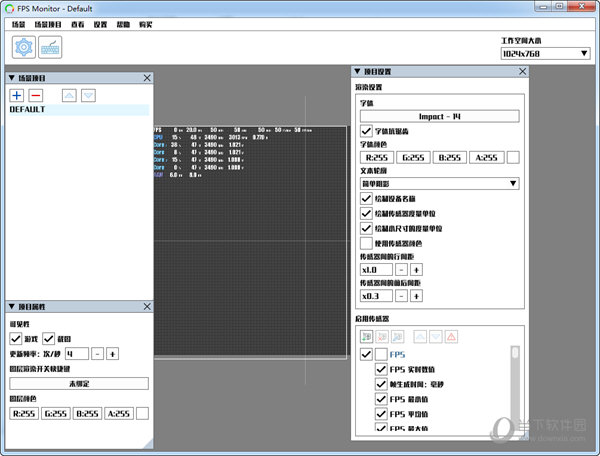Screen dimensions: 600x456
Task: Open the workspace size 1024x768 dropdown
Action: [x=545, y=54]
